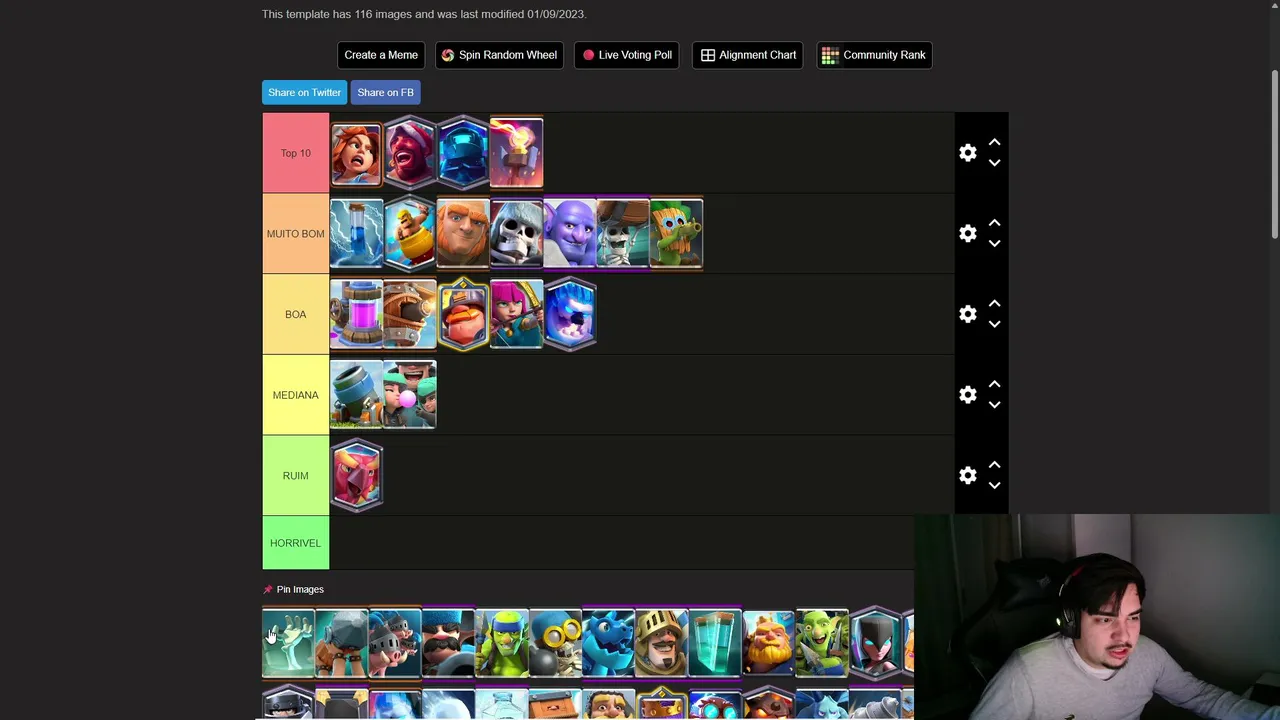Image resolution: width=1280 pixels, height=720 pixels.
Task: Select the Mighty Miner champion card
Action: [x=463, y=314]
